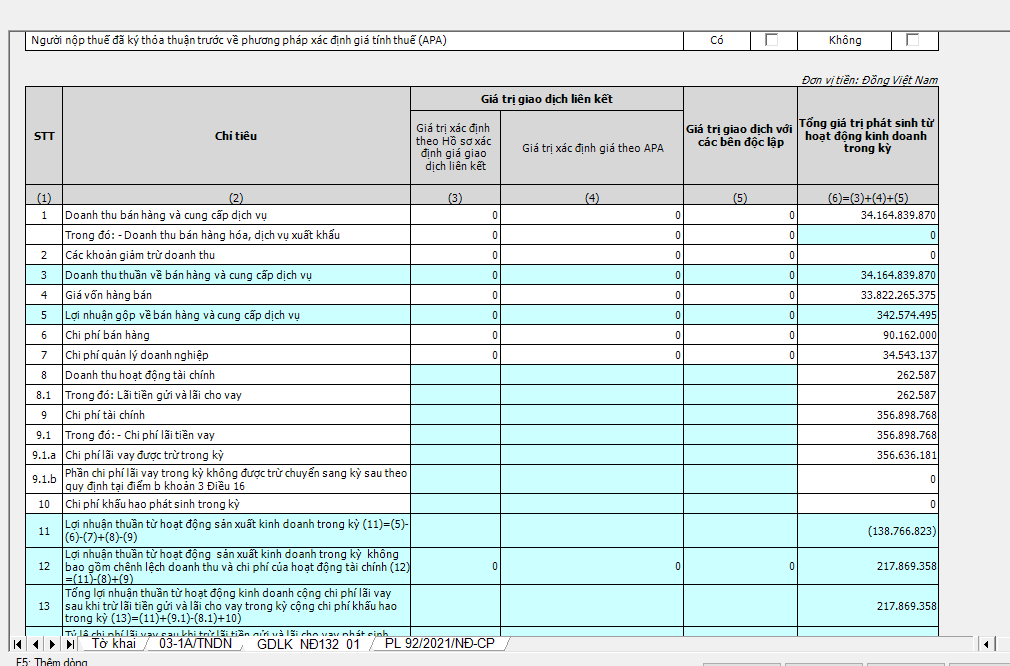The height and width of the screenshot is (666, 1010).
Task: Click 'Giá vốn hàng bán' total value cell
Action: [867, 295]
